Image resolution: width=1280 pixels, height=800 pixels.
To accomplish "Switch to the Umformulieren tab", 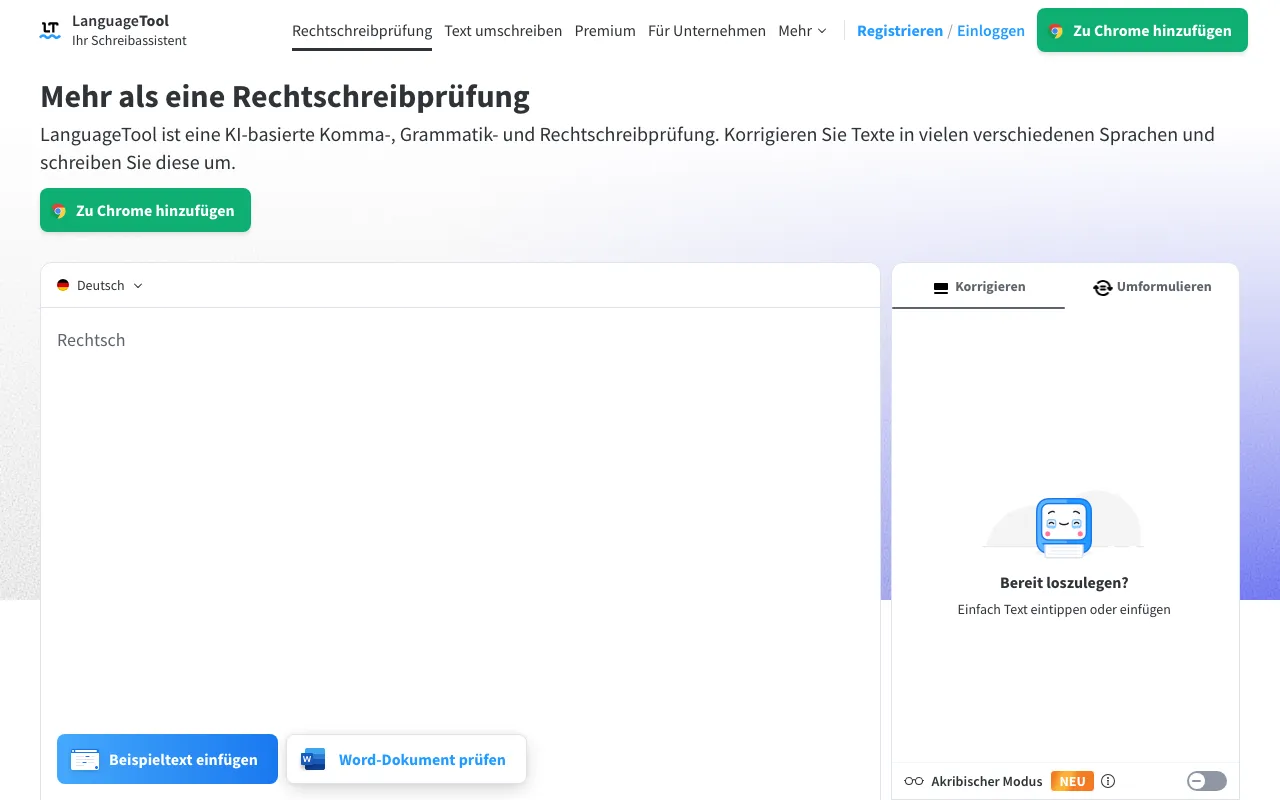I will [x=1152, y=287].
